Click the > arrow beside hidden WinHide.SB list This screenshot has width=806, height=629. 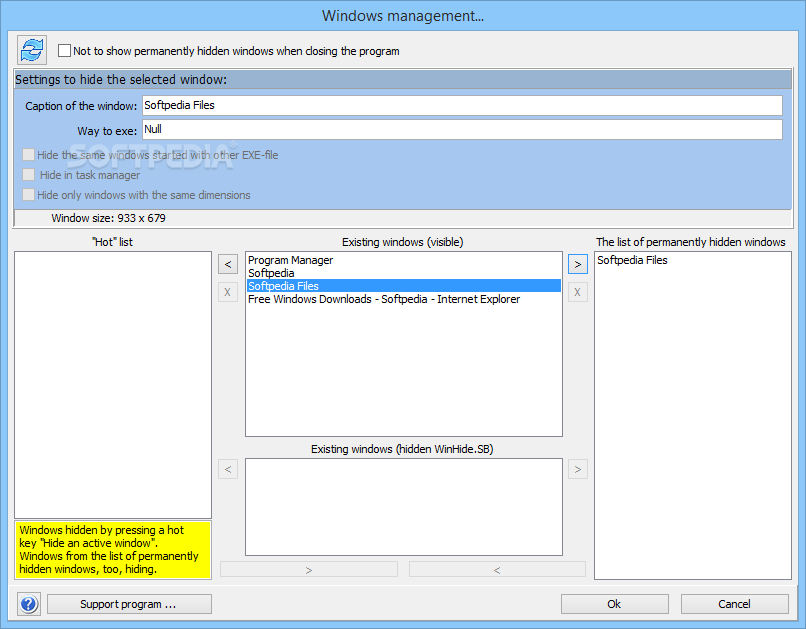pos(578,469)
